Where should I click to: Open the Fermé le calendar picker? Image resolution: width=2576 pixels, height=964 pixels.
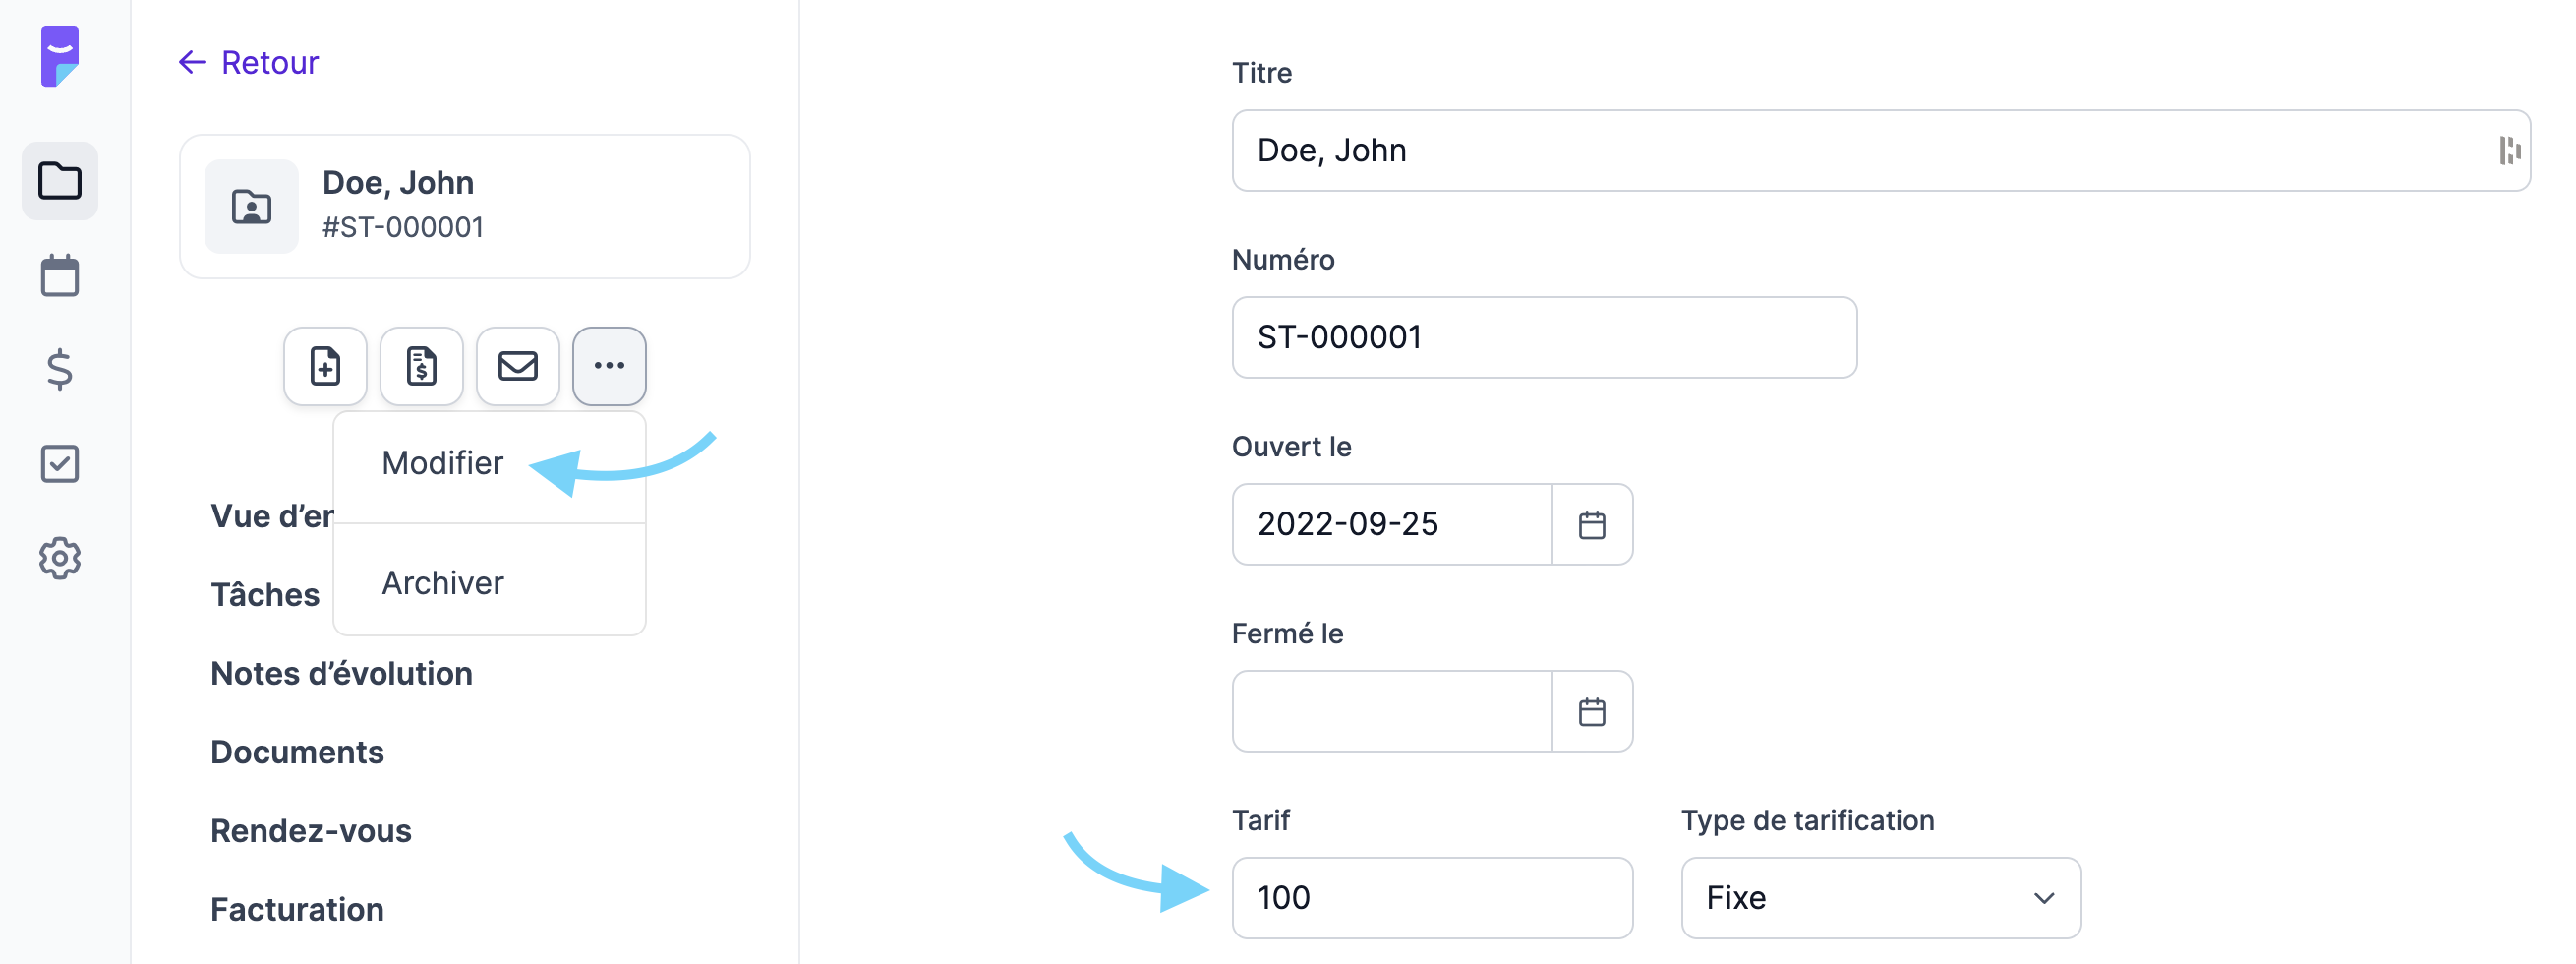point(1592,711)
